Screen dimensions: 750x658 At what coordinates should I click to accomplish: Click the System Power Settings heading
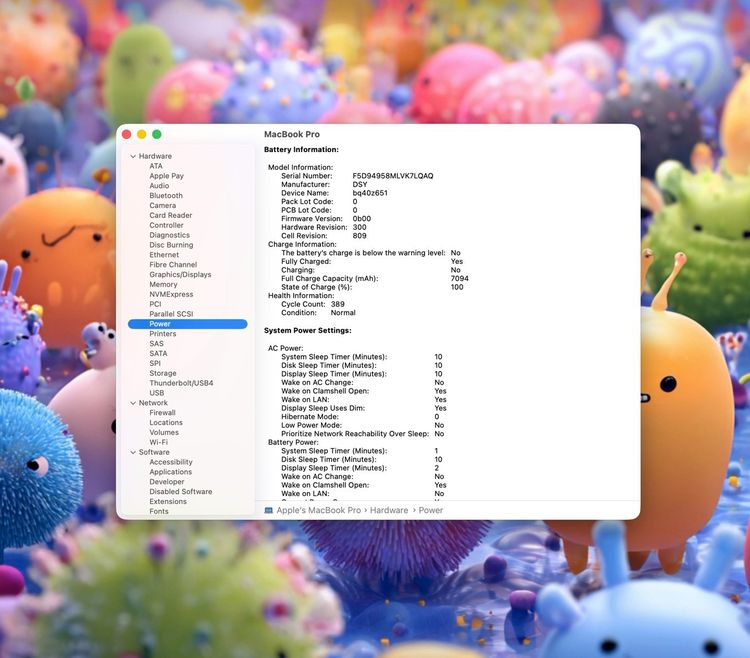(308, 330)
